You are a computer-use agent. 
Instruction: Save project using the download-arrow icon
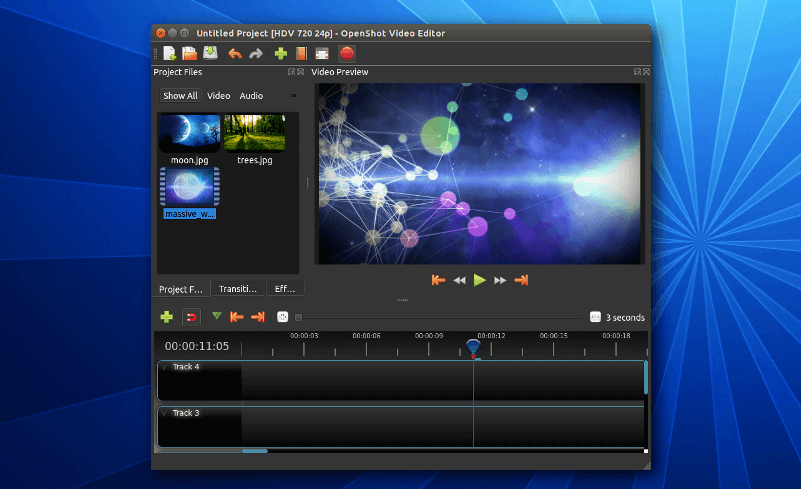210,53
